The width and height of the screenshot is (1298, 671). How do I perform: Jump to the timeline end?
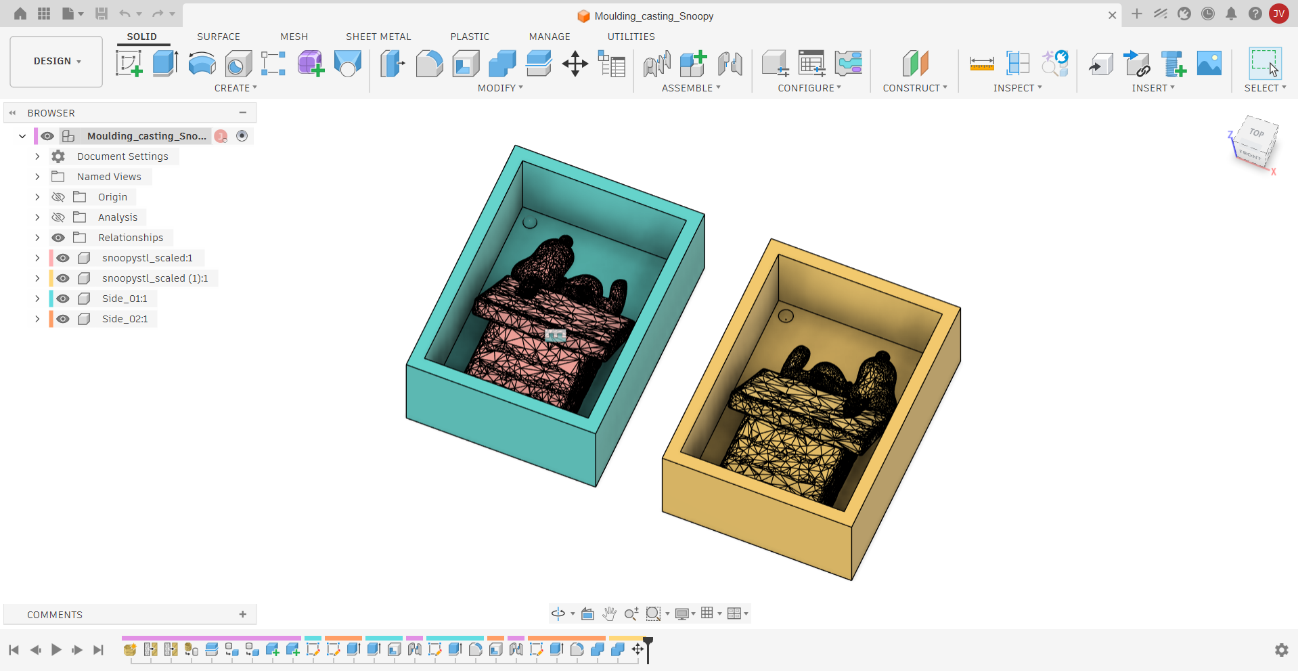(x=98, y=650)
